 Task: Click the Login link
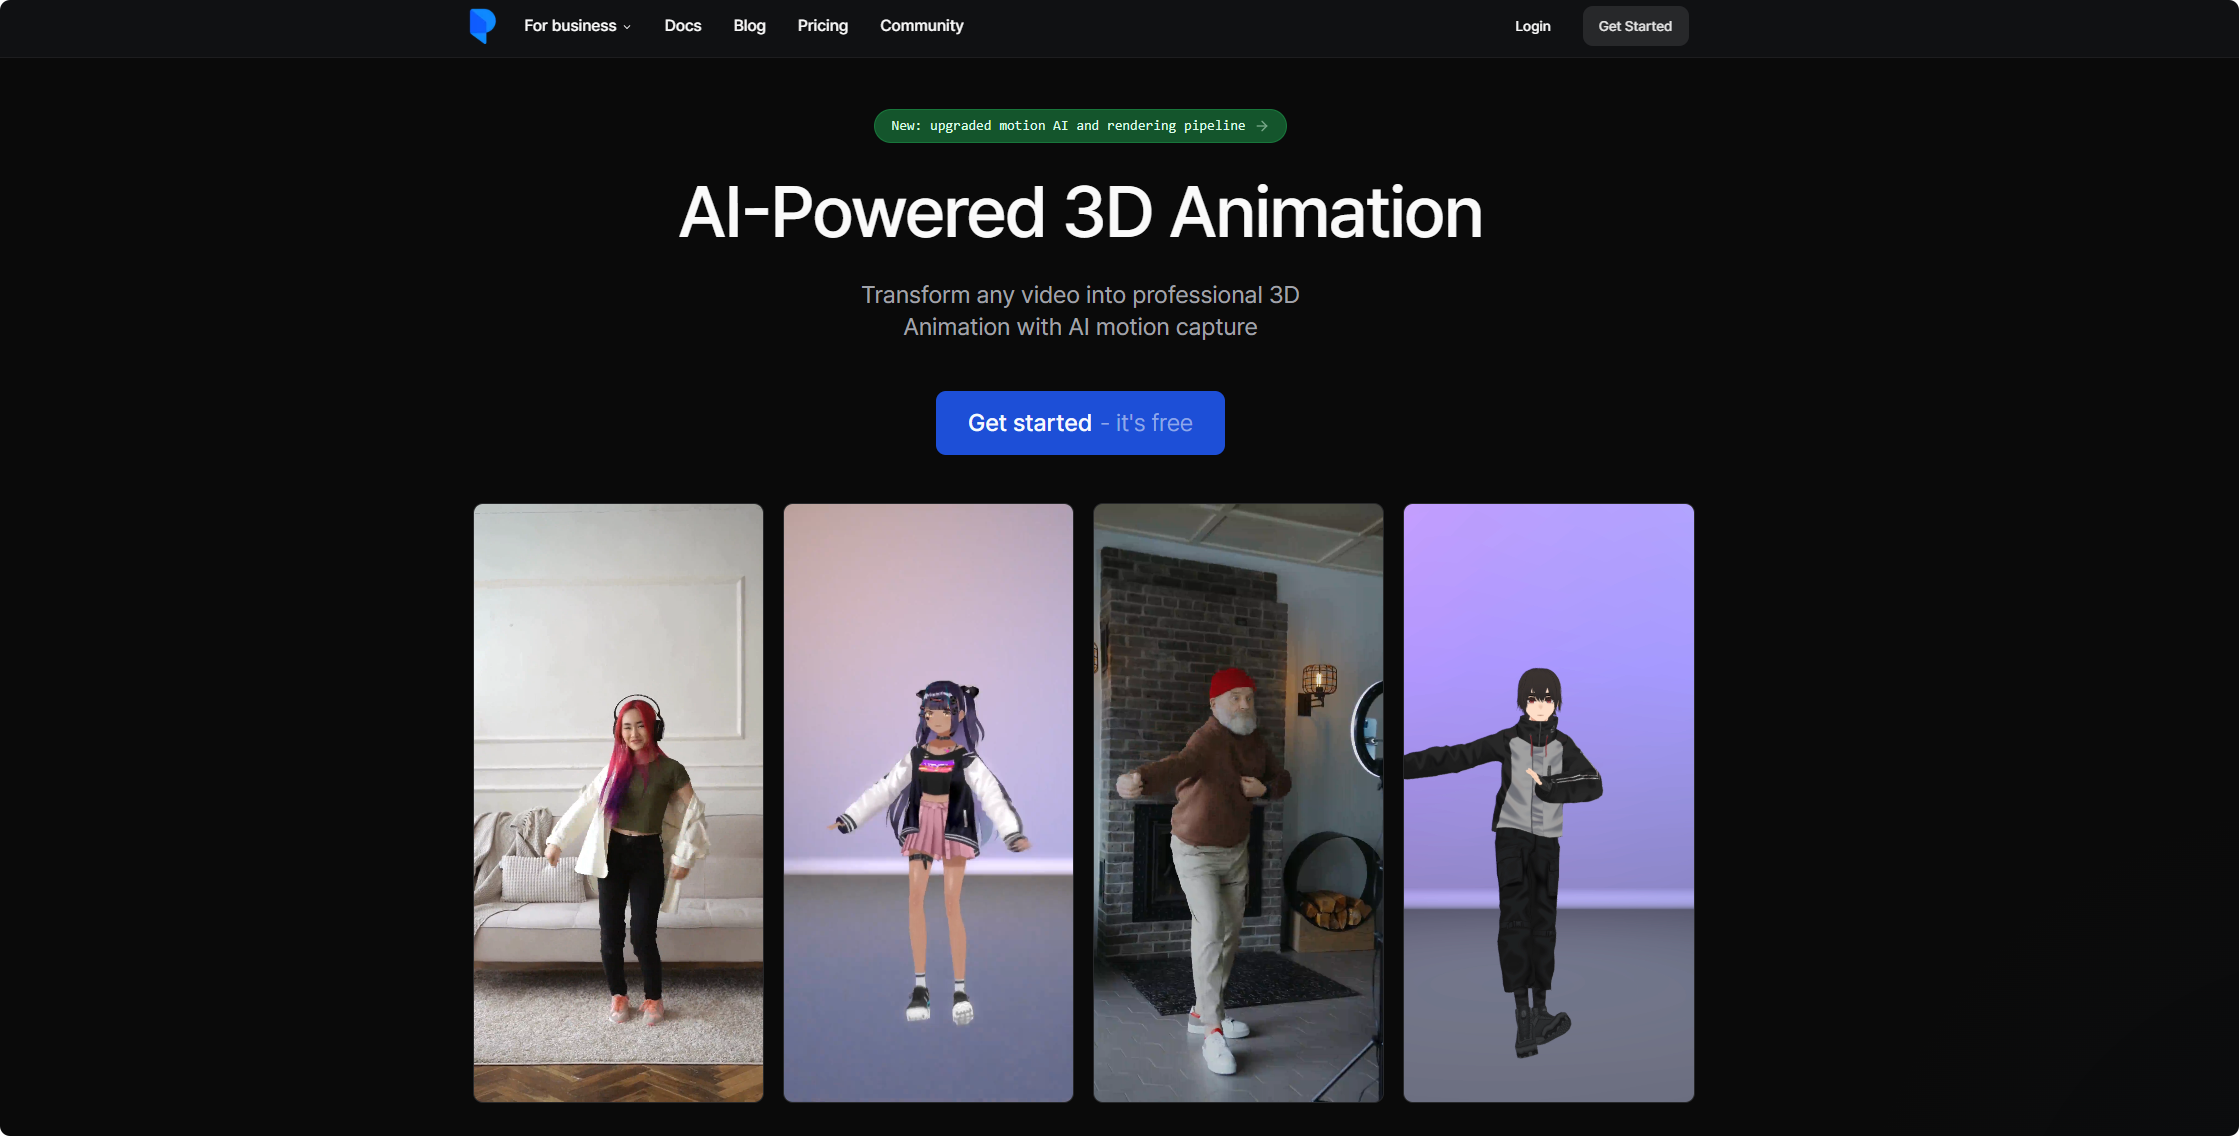click(1532, 26)
